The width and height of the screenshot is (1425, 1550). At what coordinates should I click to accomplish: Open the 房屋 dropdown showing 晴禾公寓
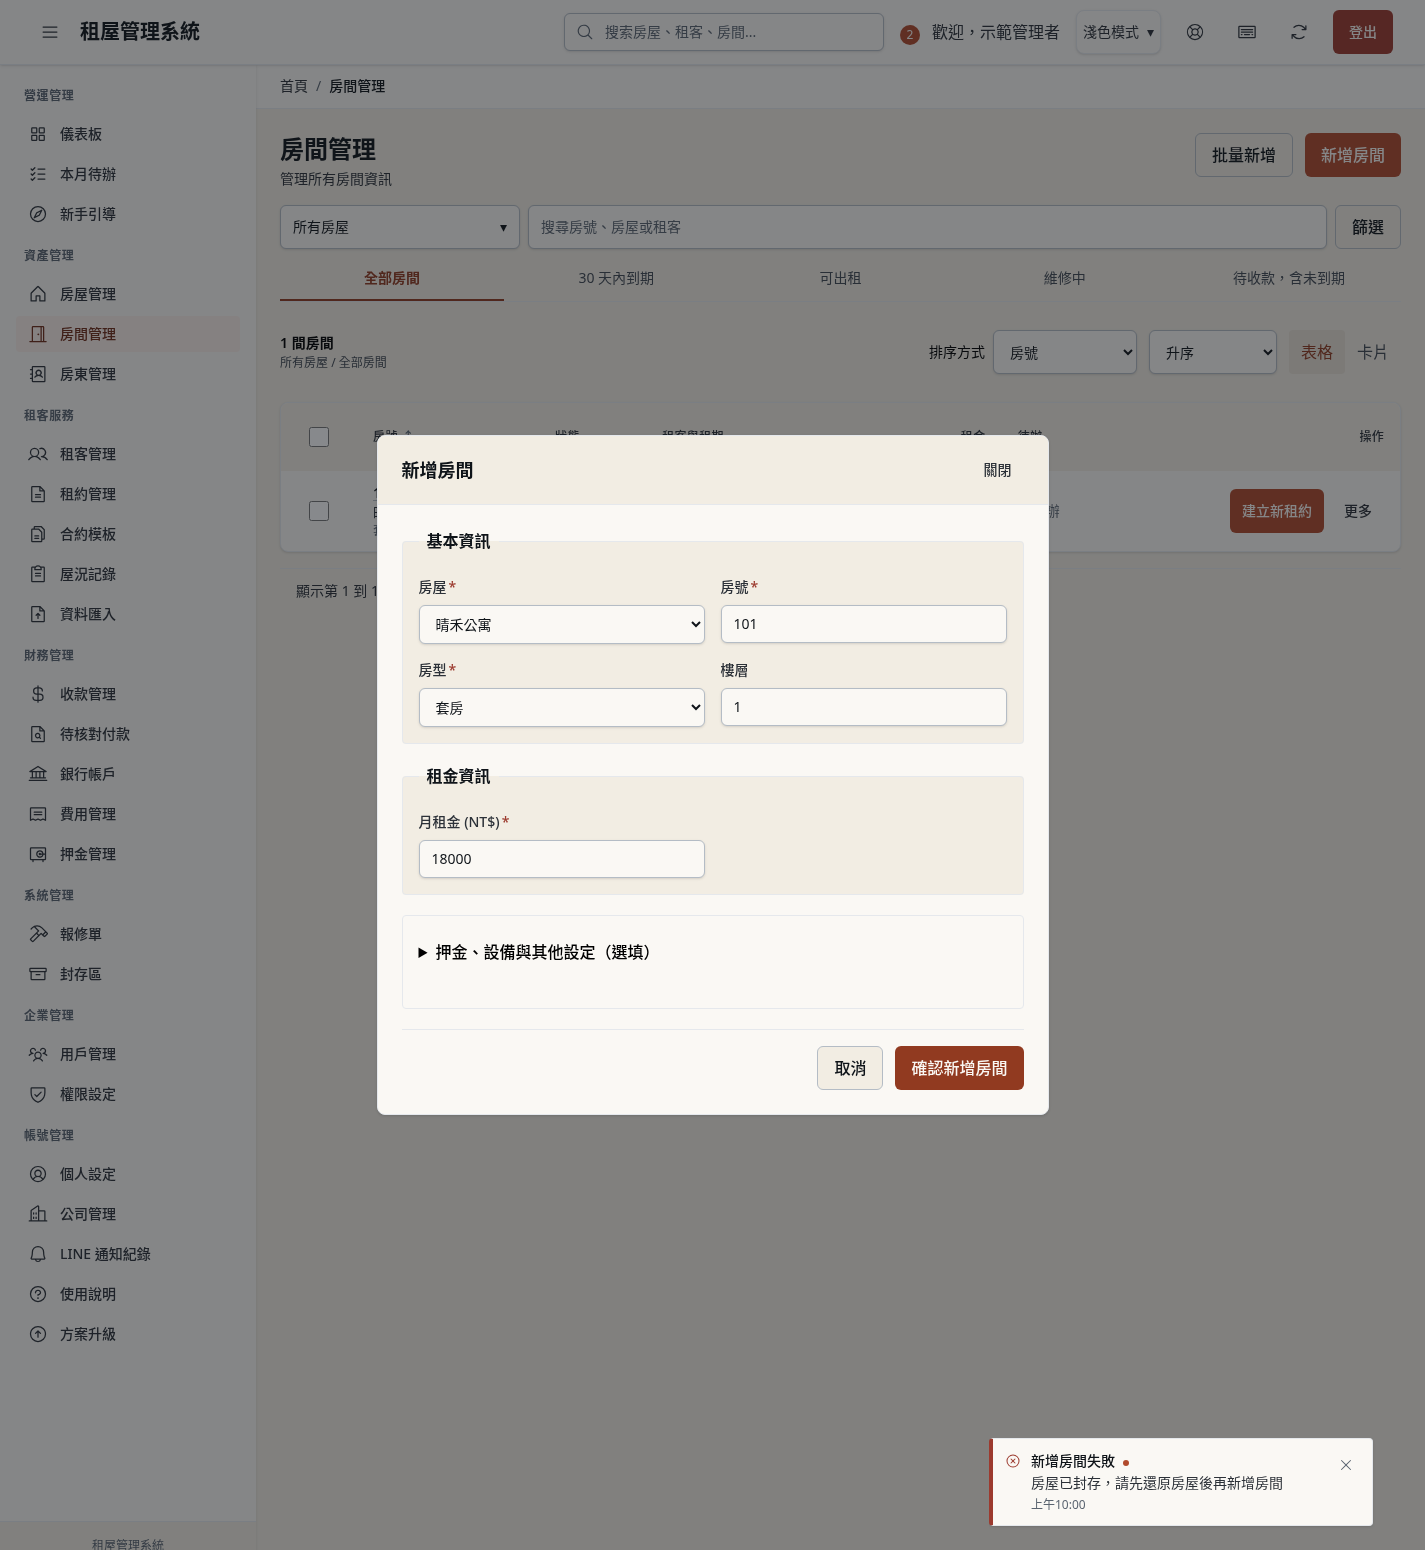[x=562, y=625]
